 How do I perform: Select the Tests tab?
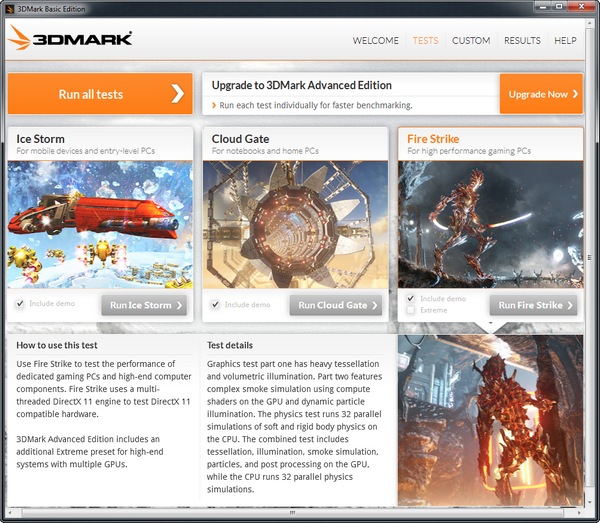(425, 41)
